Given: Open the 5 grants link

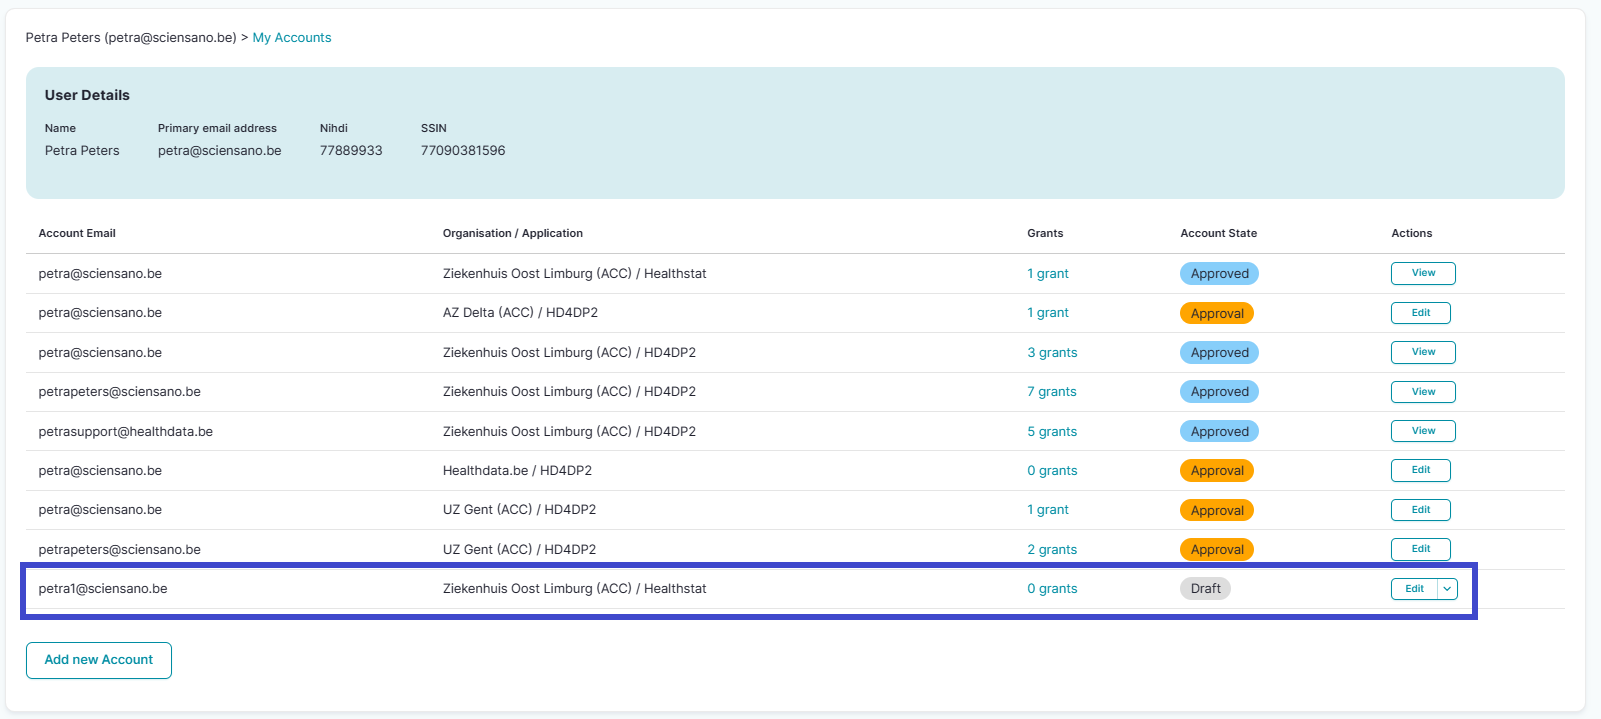Looking at the screenshot, I should [1051, 432].
